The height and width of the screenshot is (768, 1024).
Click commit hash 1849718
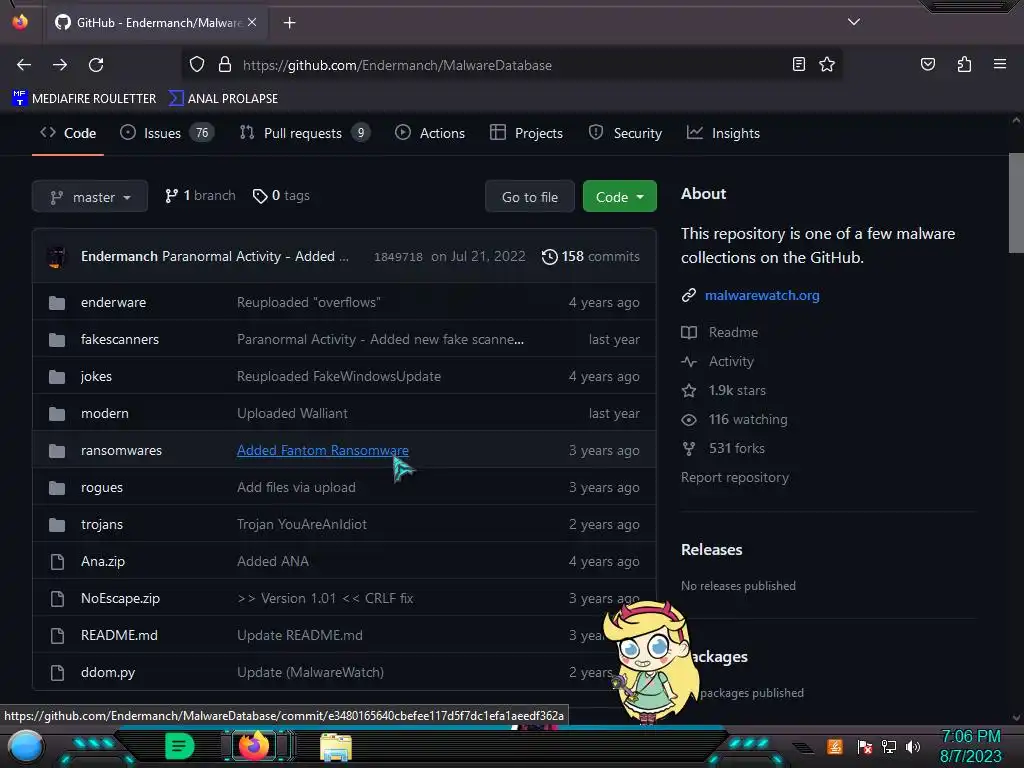click(398, 257)
